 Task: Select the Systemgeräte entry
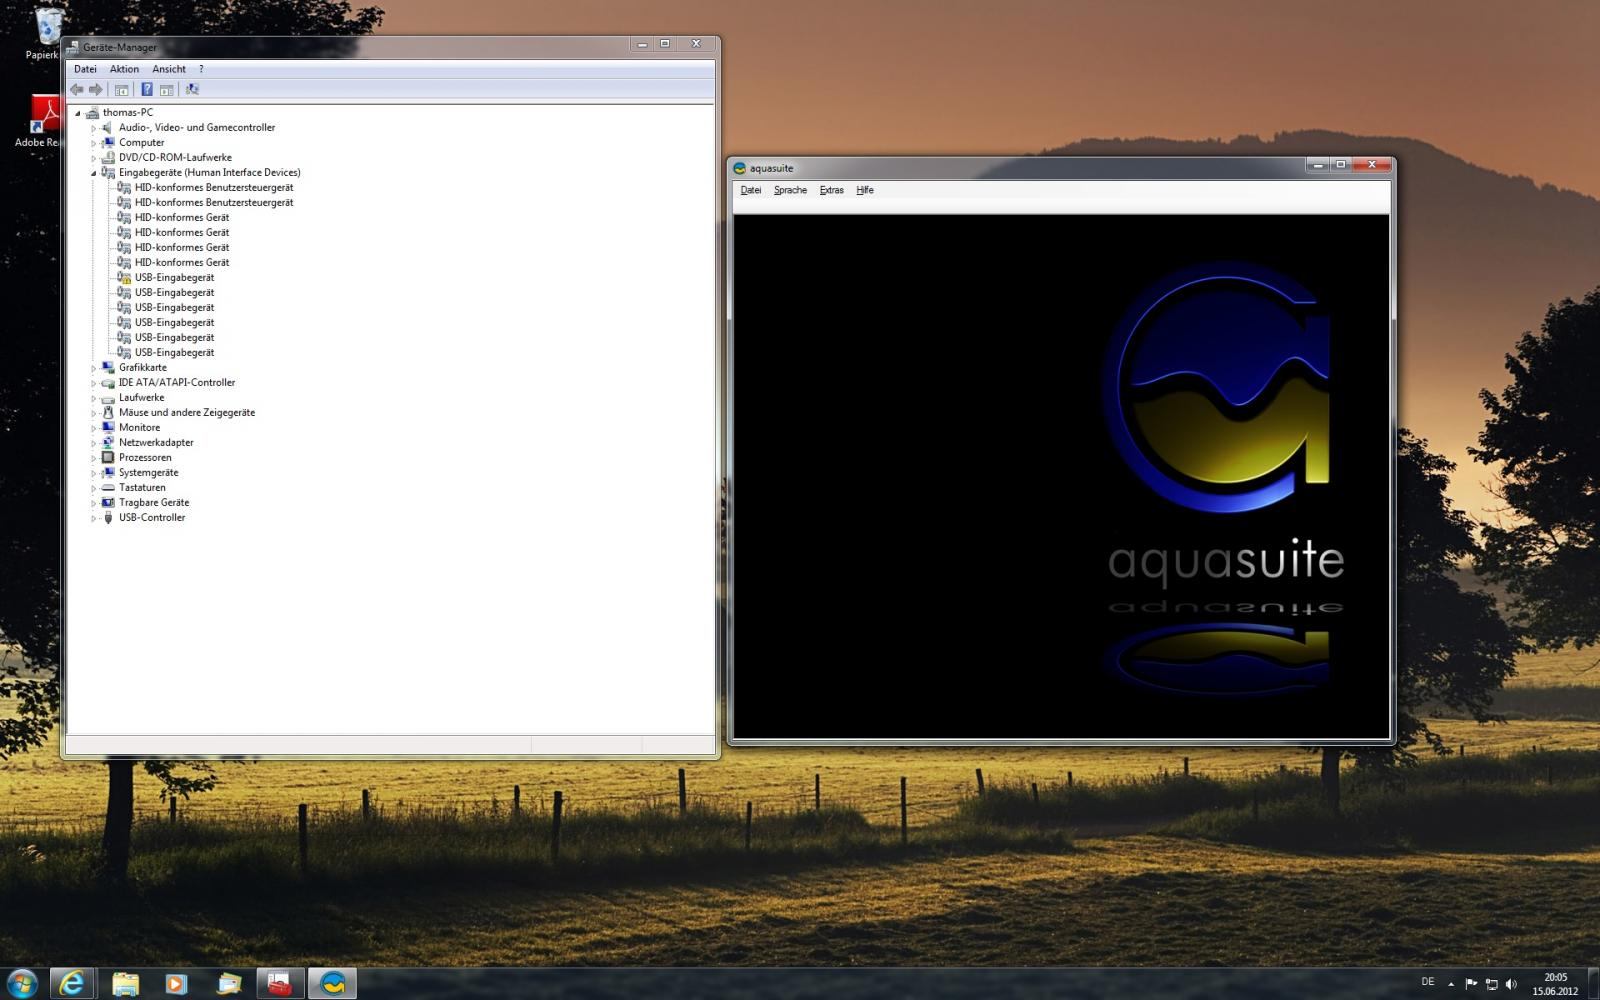tap(148, 472)
